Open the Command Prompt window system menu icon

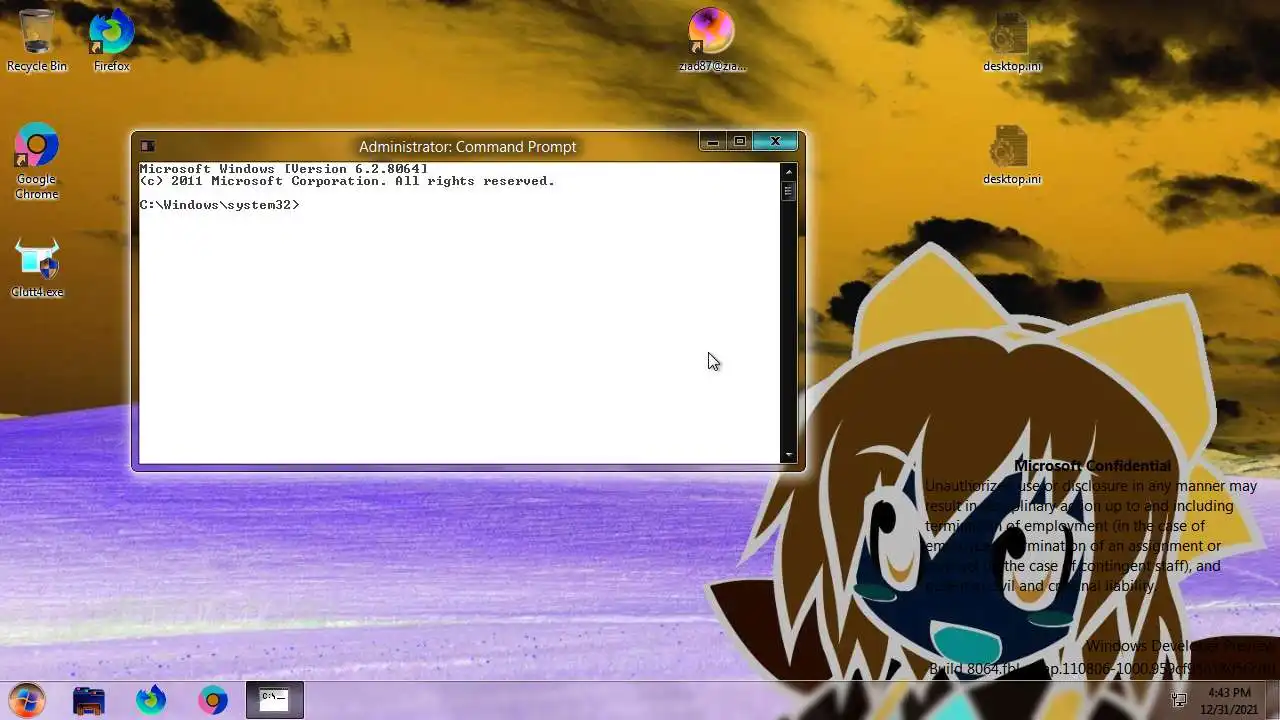[x=147, y=146]
